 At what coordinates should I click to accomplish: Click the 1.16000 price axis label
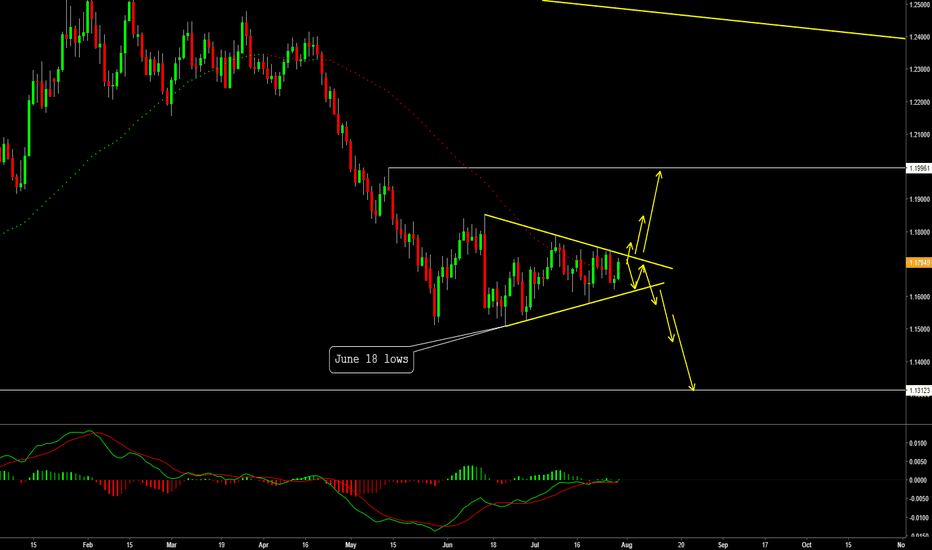click(919, 297)
